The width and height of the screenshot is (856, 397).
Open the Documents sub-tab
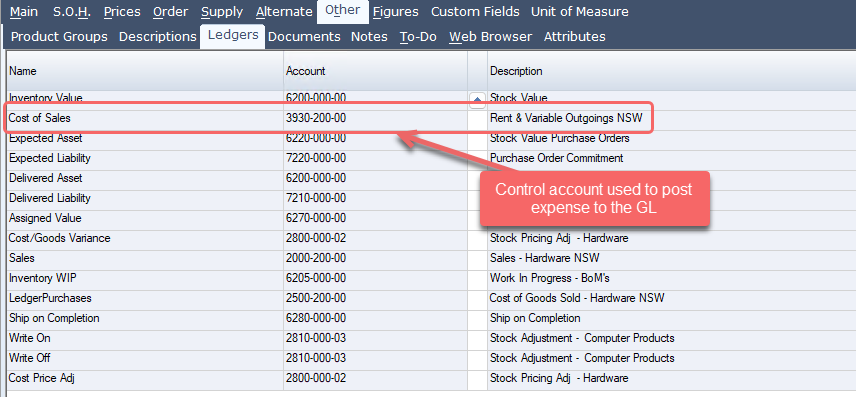point(305,37)
